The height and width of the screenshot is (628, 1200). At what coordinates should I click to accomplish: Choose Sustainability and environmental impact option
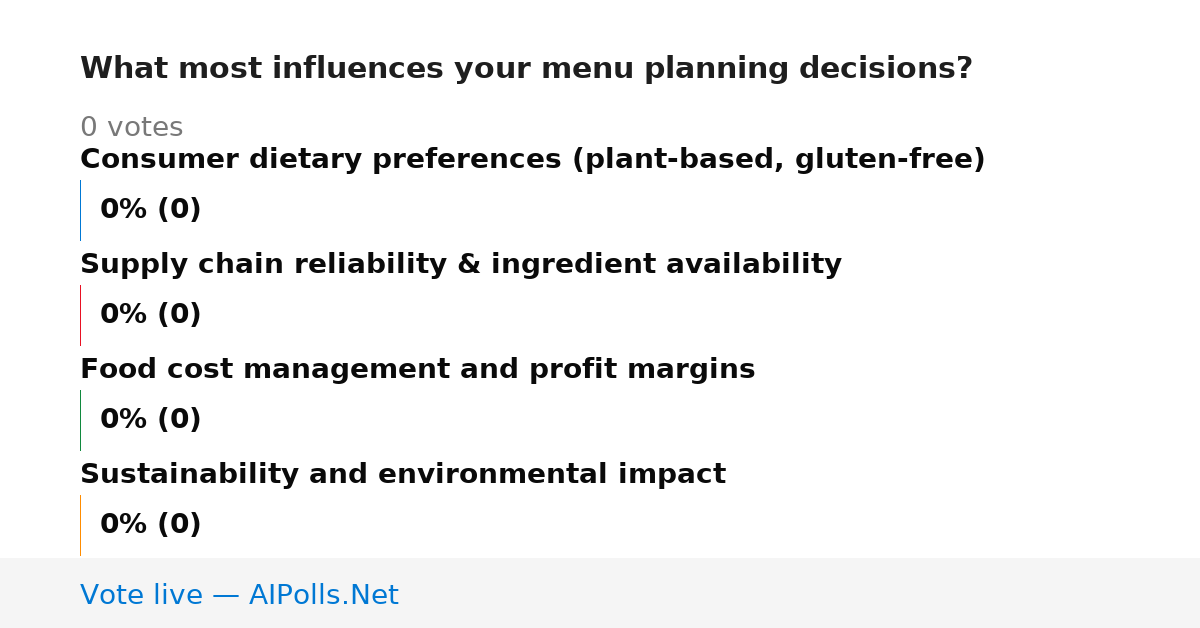click(403, 475)
